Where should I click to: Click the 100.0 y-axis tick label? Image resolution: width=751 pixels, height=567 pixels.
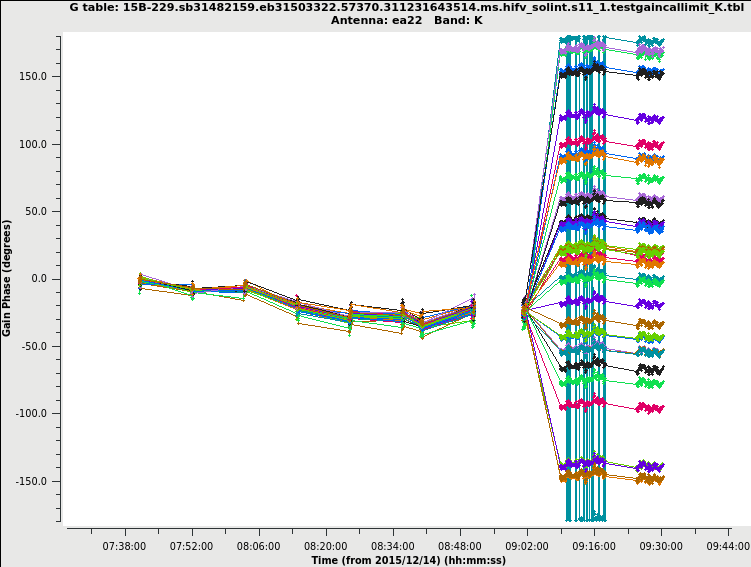tap(33, 144)
